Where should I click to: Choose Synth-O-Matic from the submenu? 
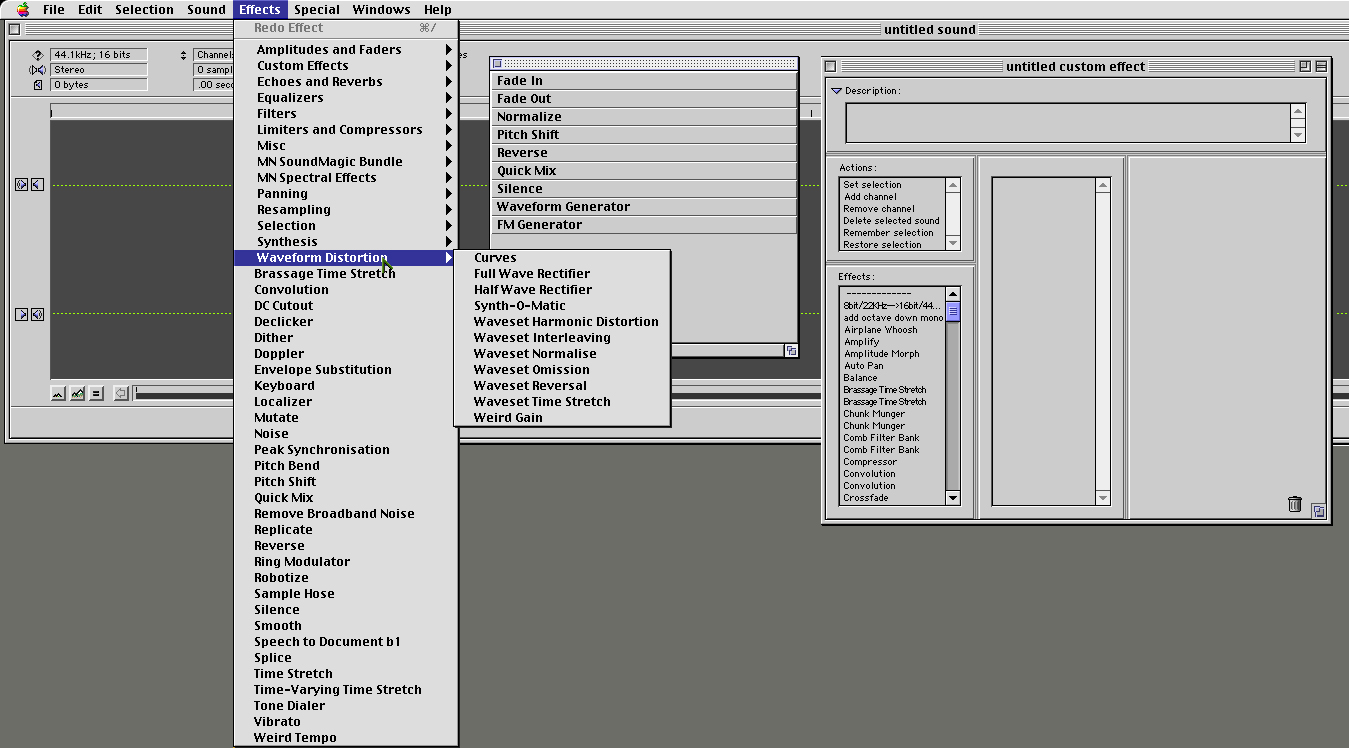point(562,306)
